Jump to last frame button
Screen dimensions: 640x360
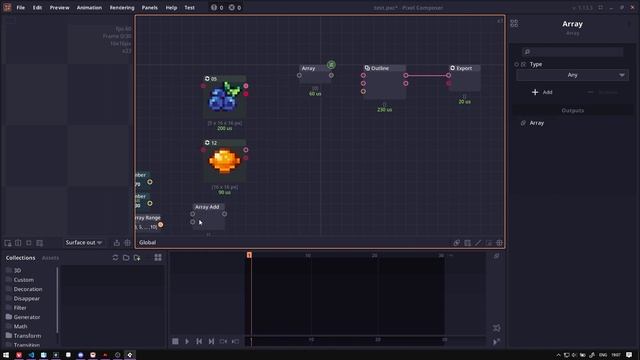pos(211,341)
